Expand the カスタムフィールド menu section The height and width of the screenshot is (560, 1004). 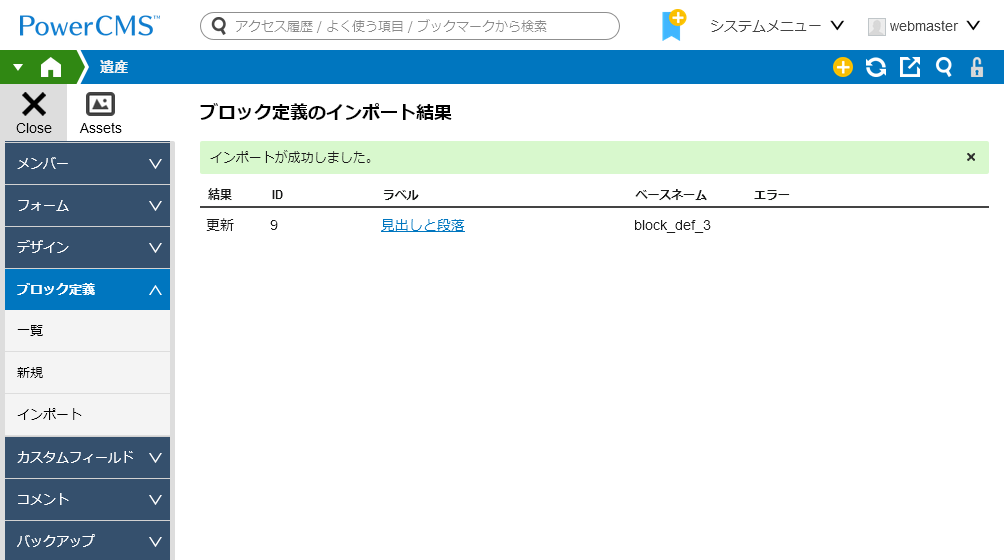(x=88, y=457)
